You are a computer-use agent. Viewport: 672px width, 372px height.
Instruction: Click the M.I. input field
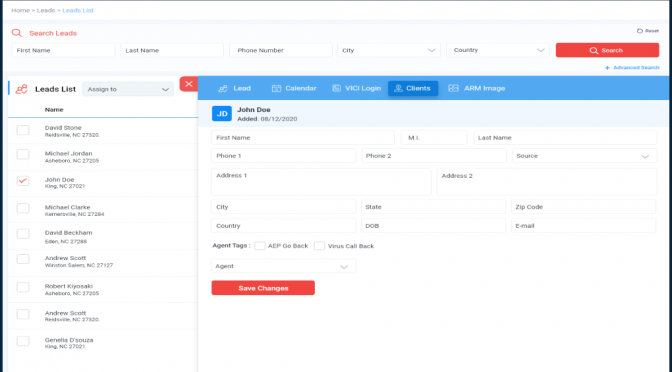[434, 138]
